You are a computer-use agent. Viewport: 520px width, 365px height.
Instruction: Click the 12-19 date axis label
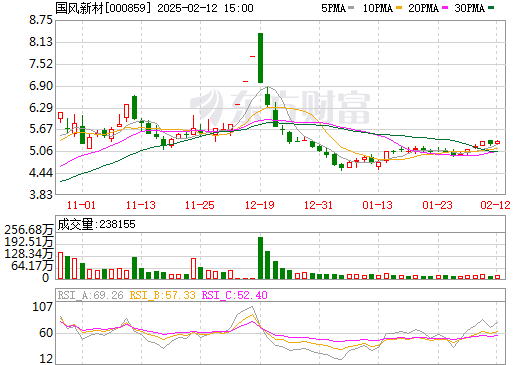click(x=260, y=205)
